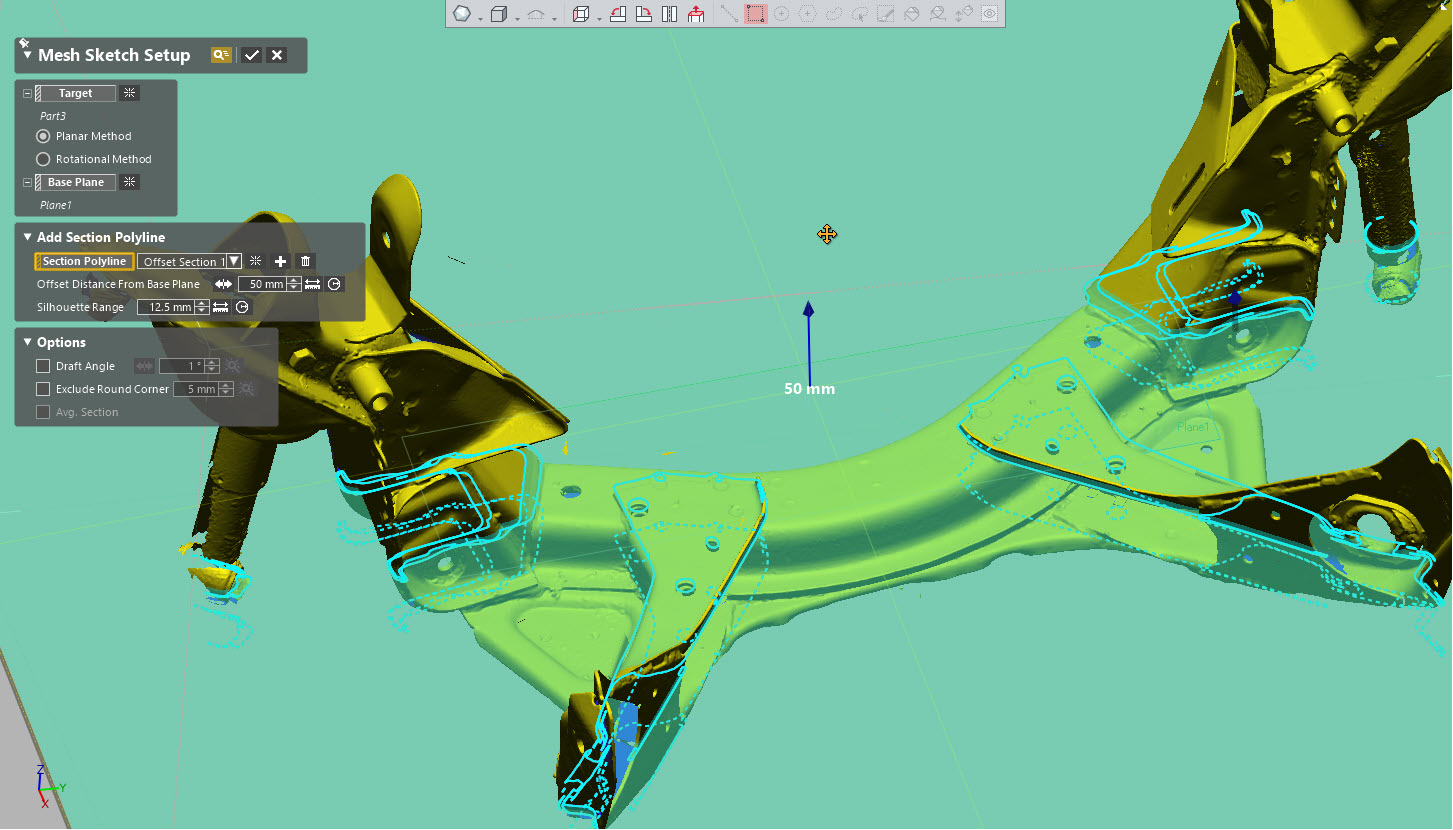
Task: Click the Target selection button
Action: click(75, 93)
